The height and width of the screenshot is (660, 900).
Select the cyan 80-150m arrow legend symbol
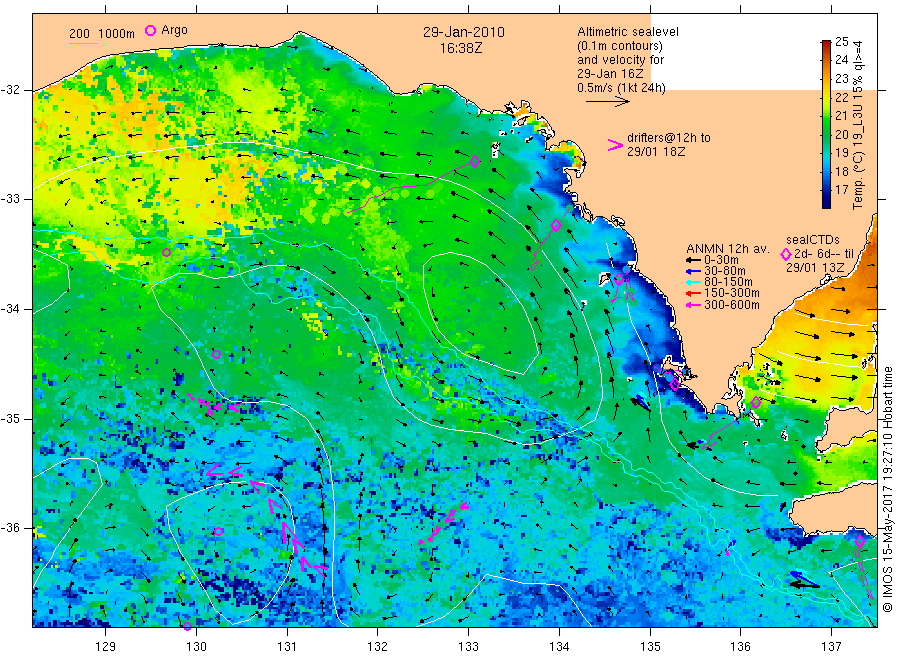[693, 282]
